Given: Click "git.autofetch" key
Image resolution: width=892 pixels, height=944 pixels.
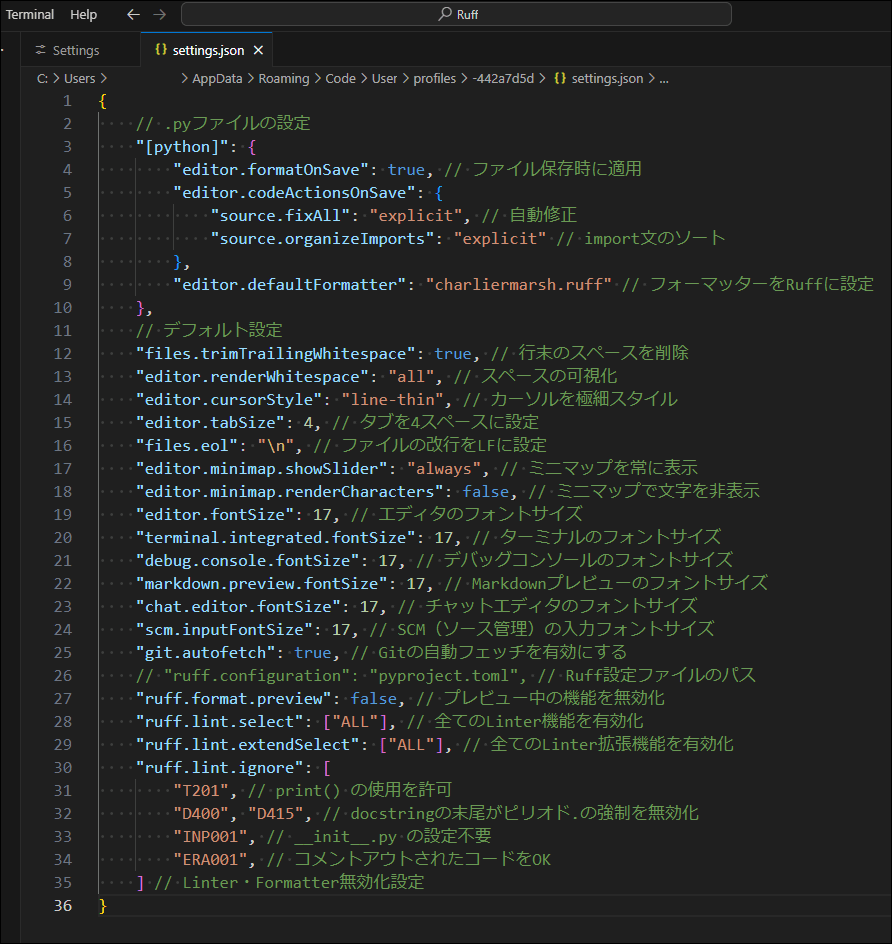Looking at the screenshot, I should pyautogui.click(x=206, y=653).
